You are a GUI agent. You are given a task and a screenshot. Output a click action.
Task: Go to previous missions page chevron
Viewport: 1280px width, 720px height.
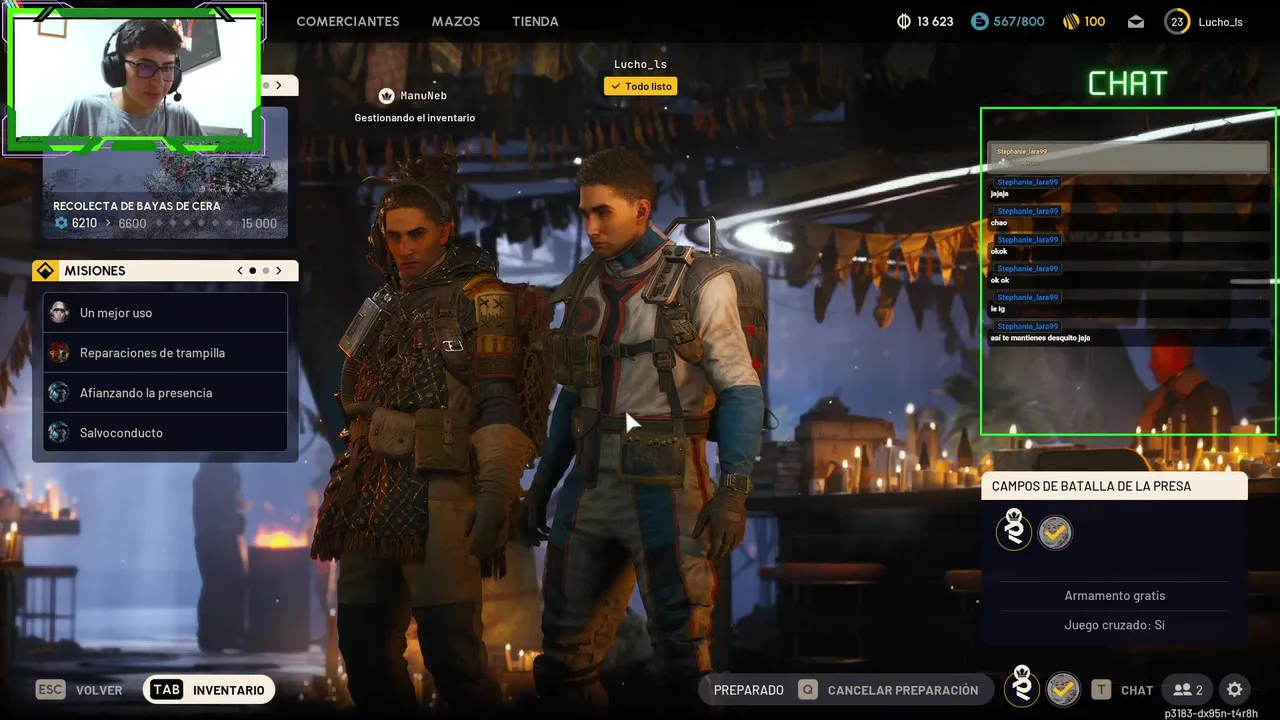(x=240, y=271)
